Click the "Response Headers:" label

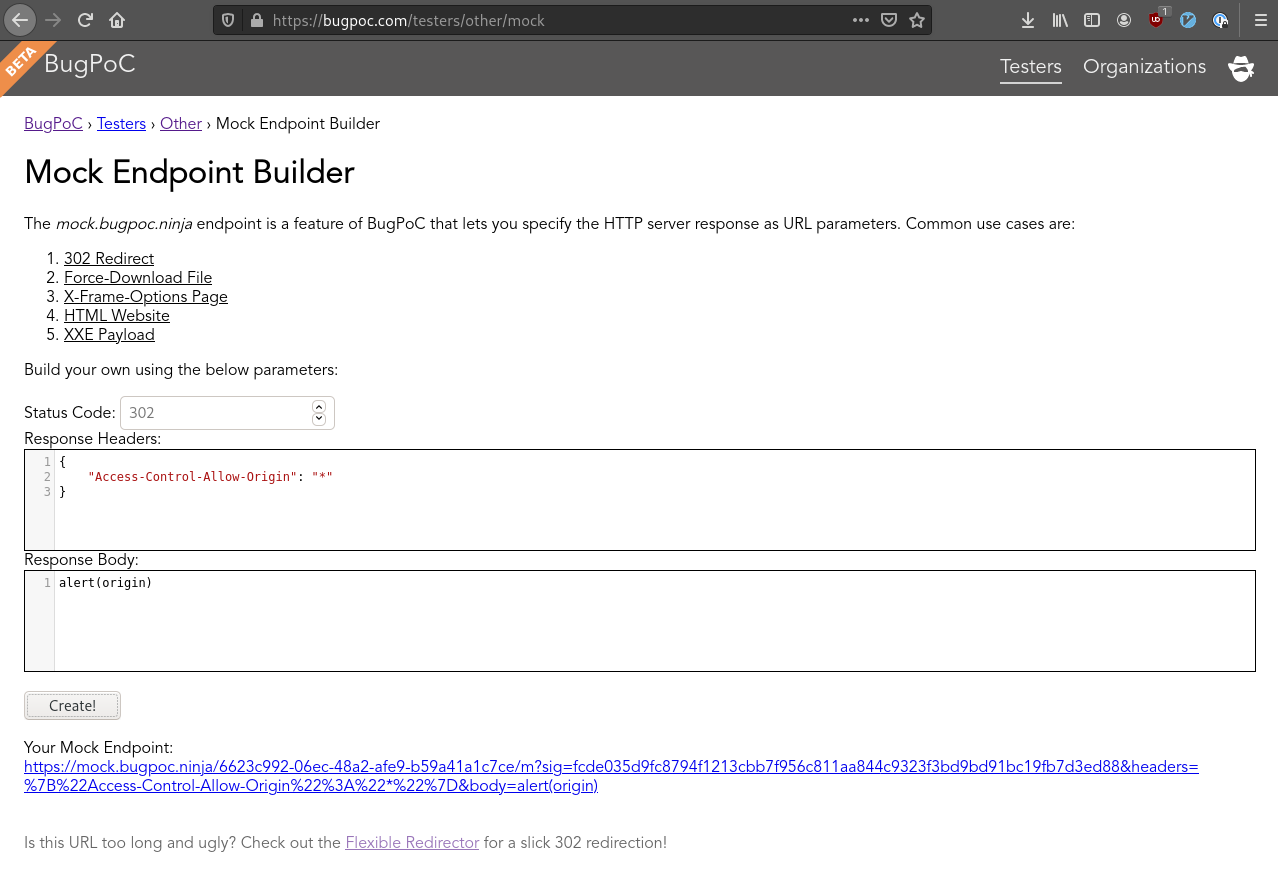[92, 439]
